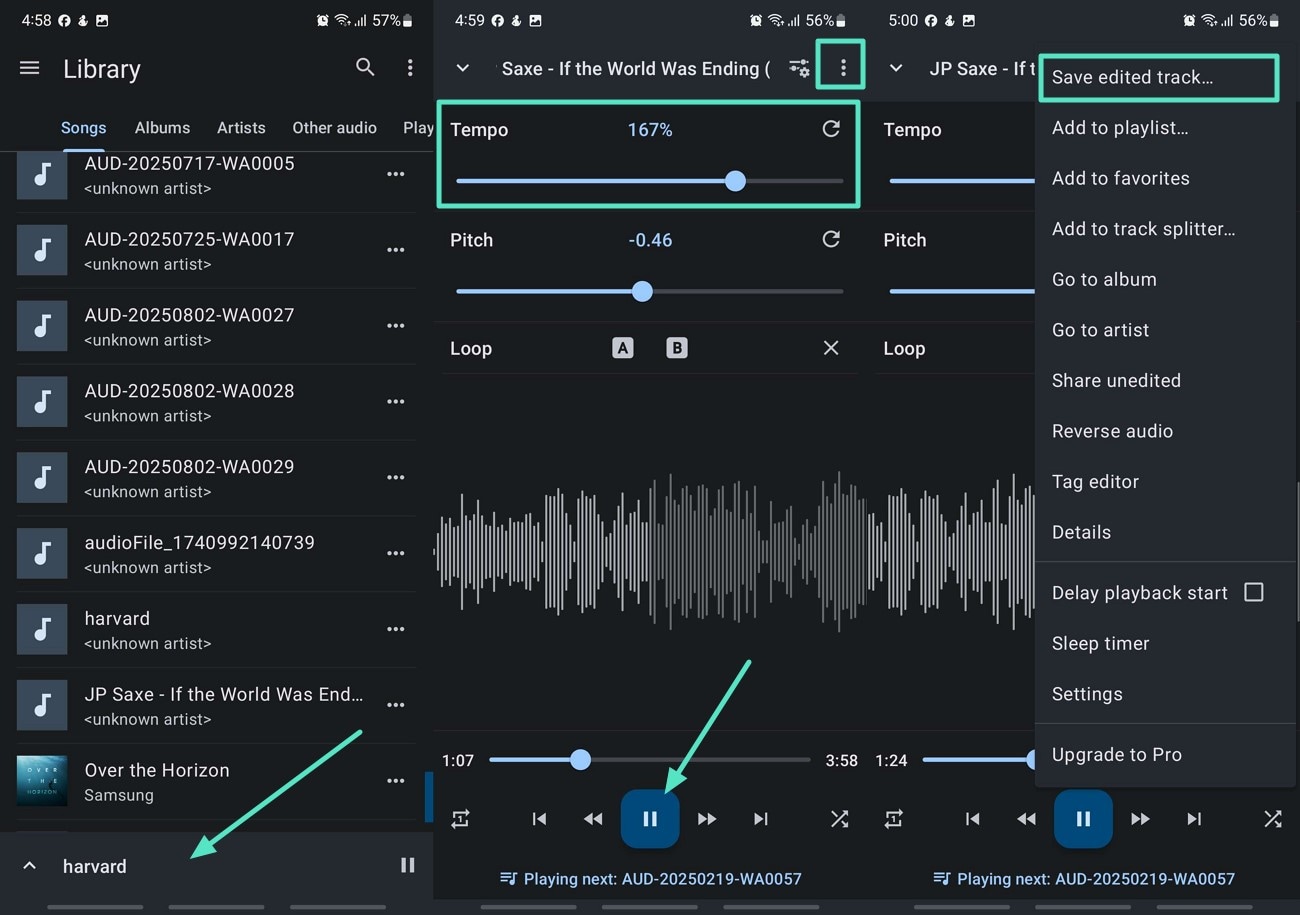Tap Over the Horizon album thumbnail
Image resolution: width=1300 pixels, height=915 pixels.
click(42, 781)
